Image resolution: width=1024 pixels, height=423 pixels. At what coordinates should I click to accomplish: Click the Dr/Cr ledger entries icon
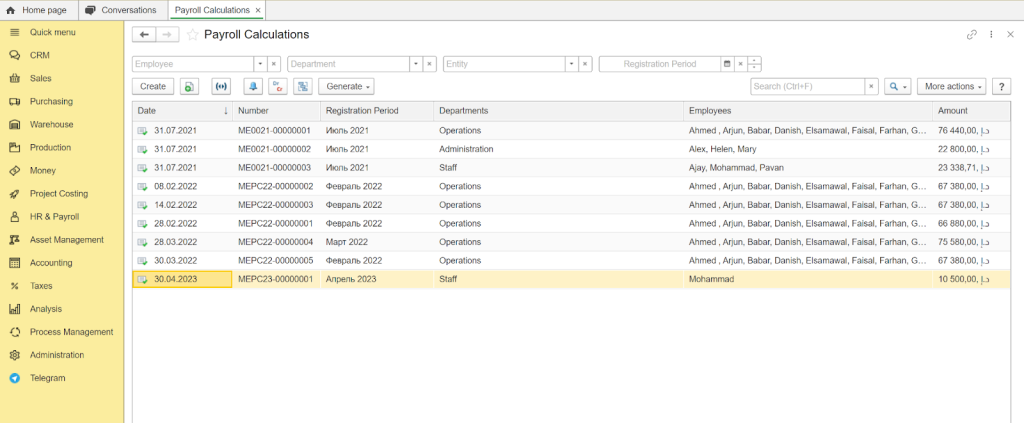(x=278, y=87)
